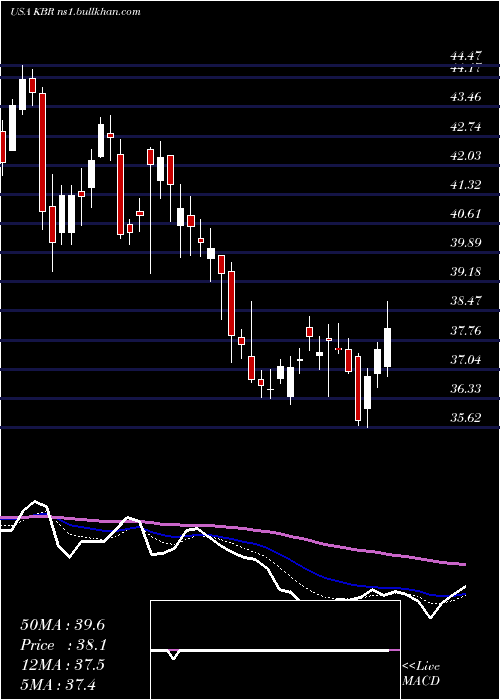500x700 pixels.
Task: Click the pink 50MA line at right end
Action: coord(460,564)
